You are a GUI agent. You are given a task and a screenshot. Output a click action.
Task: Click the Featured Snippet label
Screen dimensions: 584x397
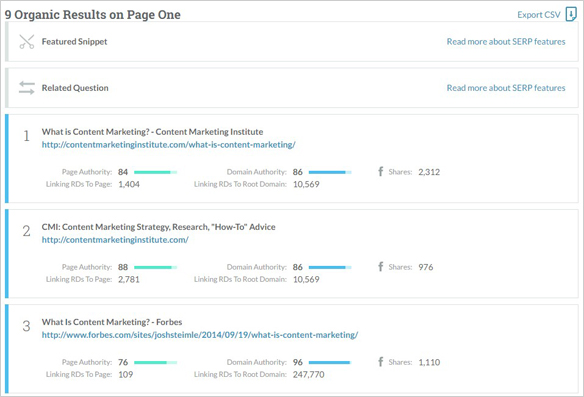pos(74,42)
